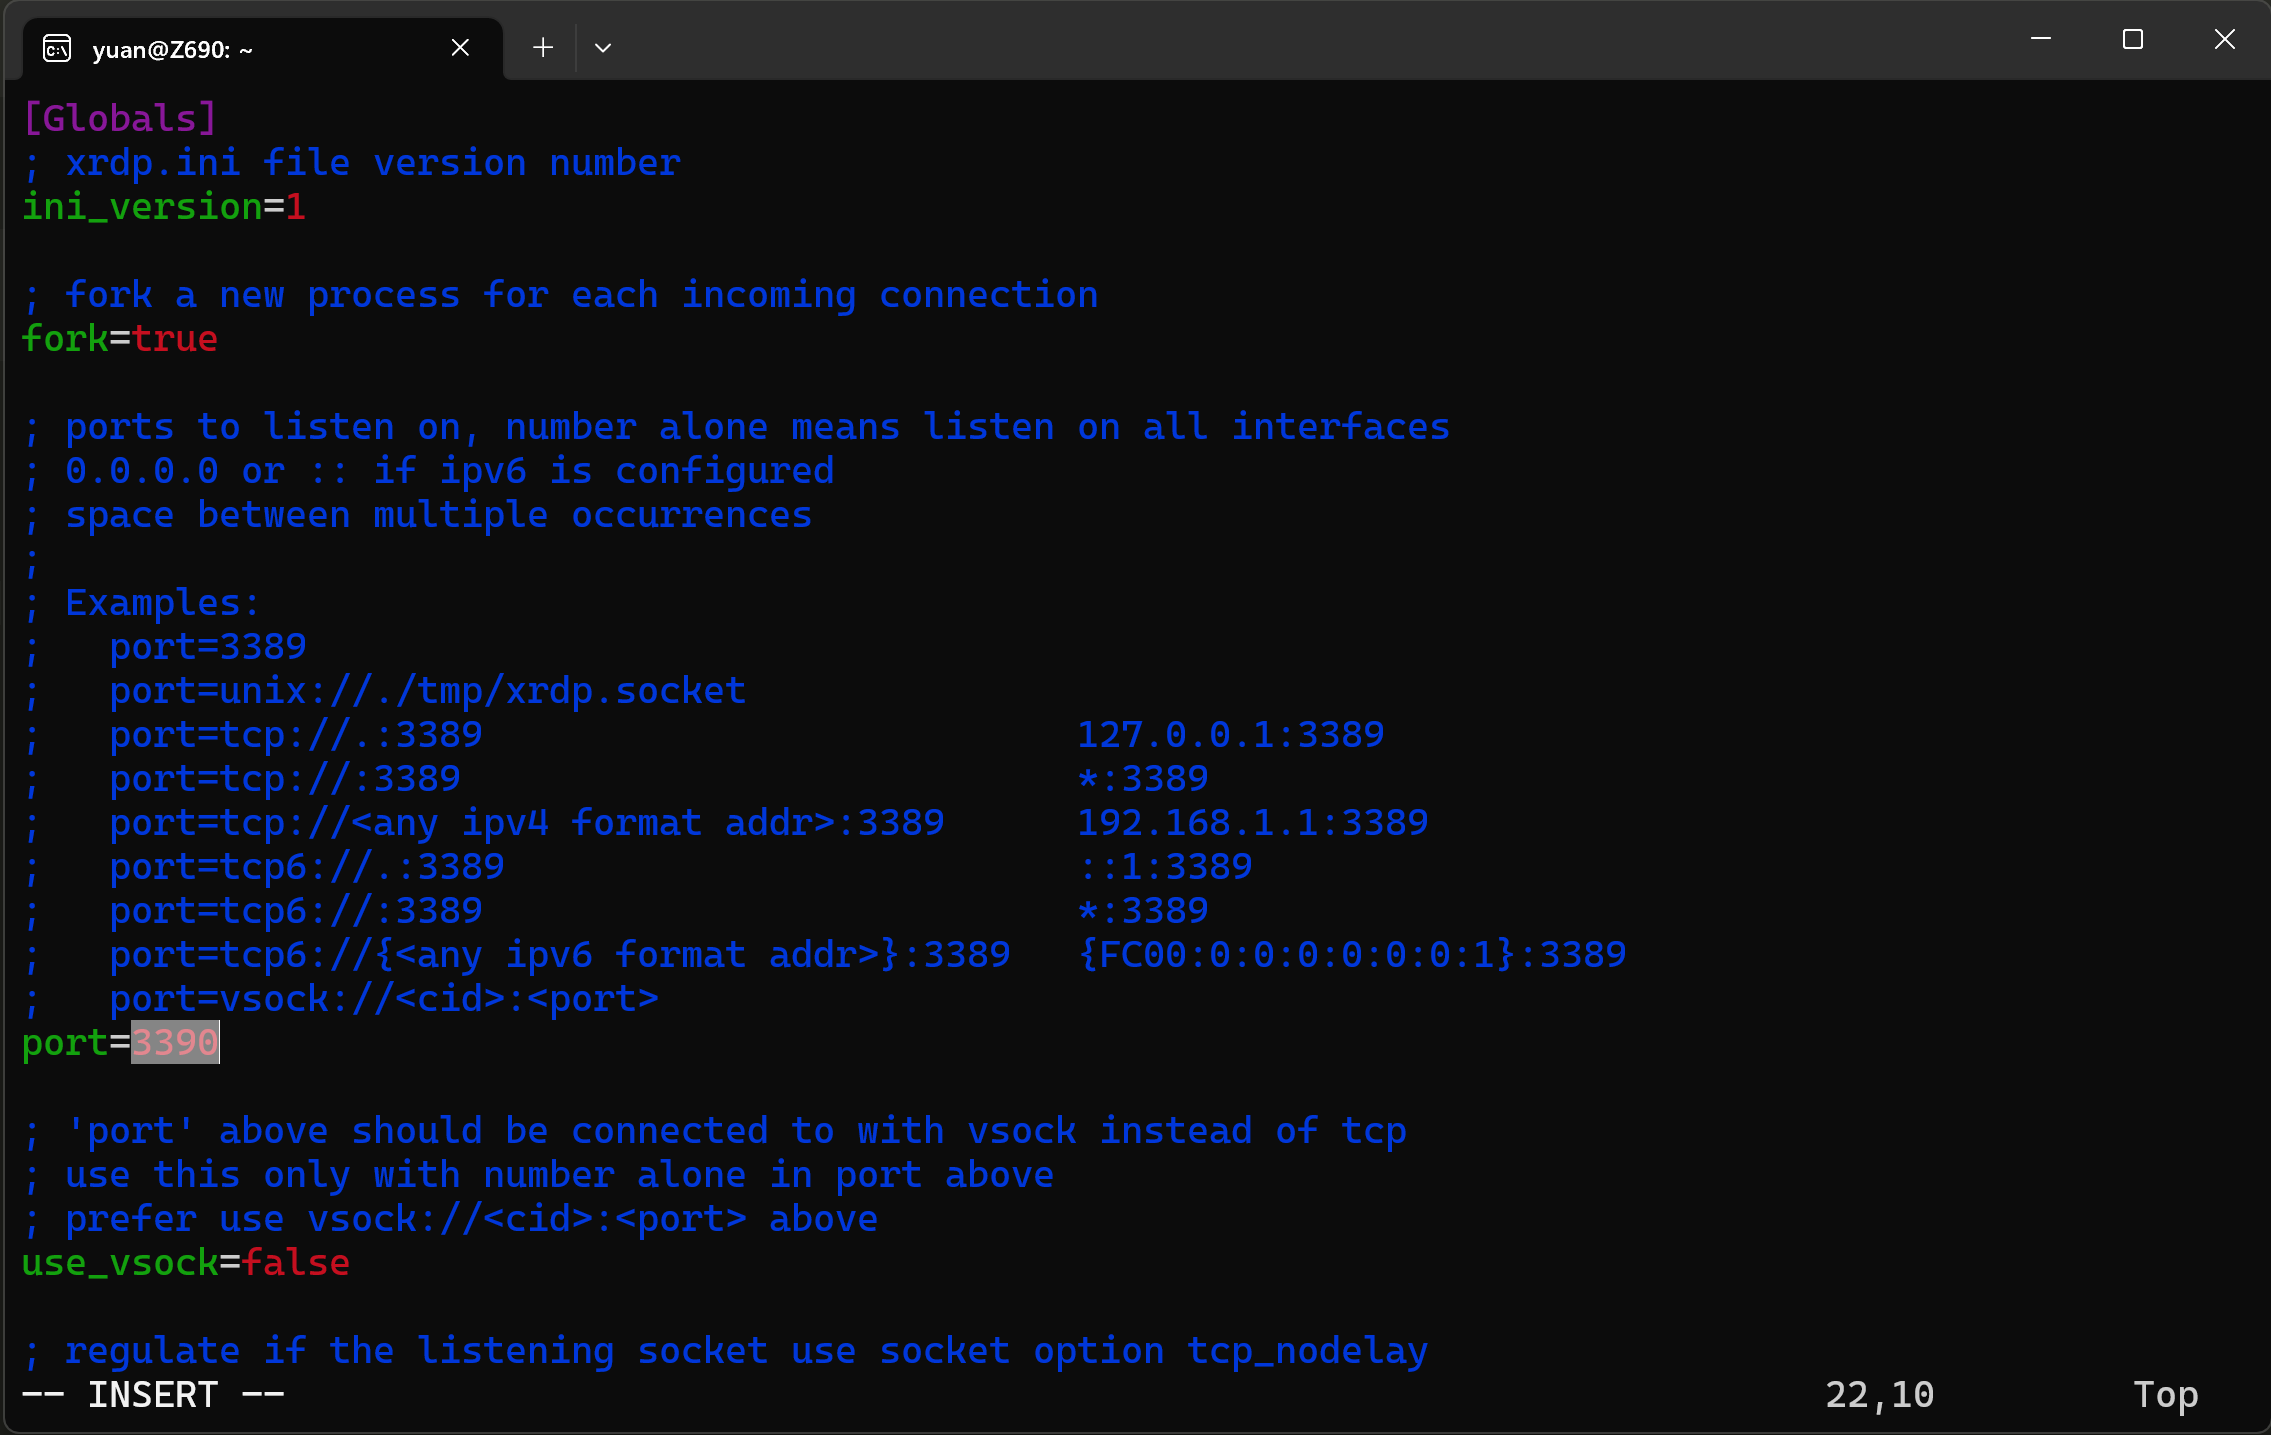
Task: Click the 192.168.1.1:3389 example text
Action: pos(1252,822)
